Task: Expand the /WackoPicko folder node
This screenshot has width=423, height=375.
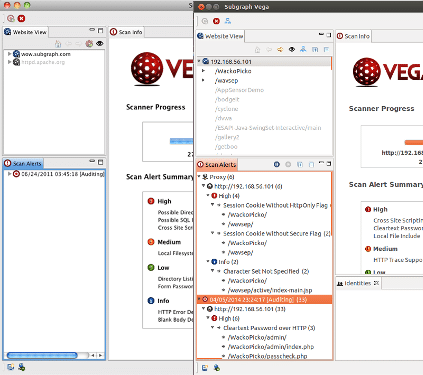Action: 203,71
